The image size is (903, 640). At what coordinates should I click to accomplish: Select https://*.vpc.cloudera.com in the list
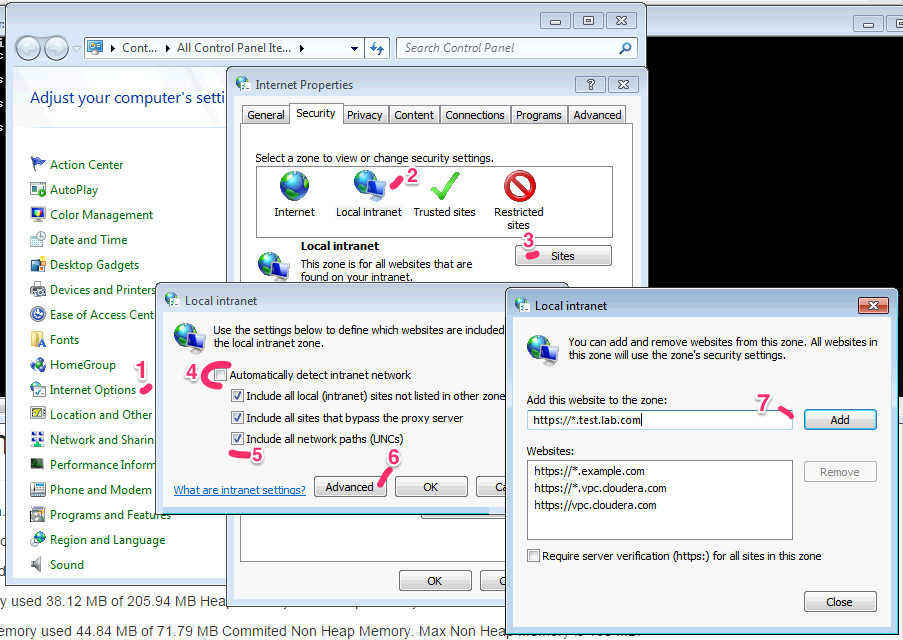[600, 488]
